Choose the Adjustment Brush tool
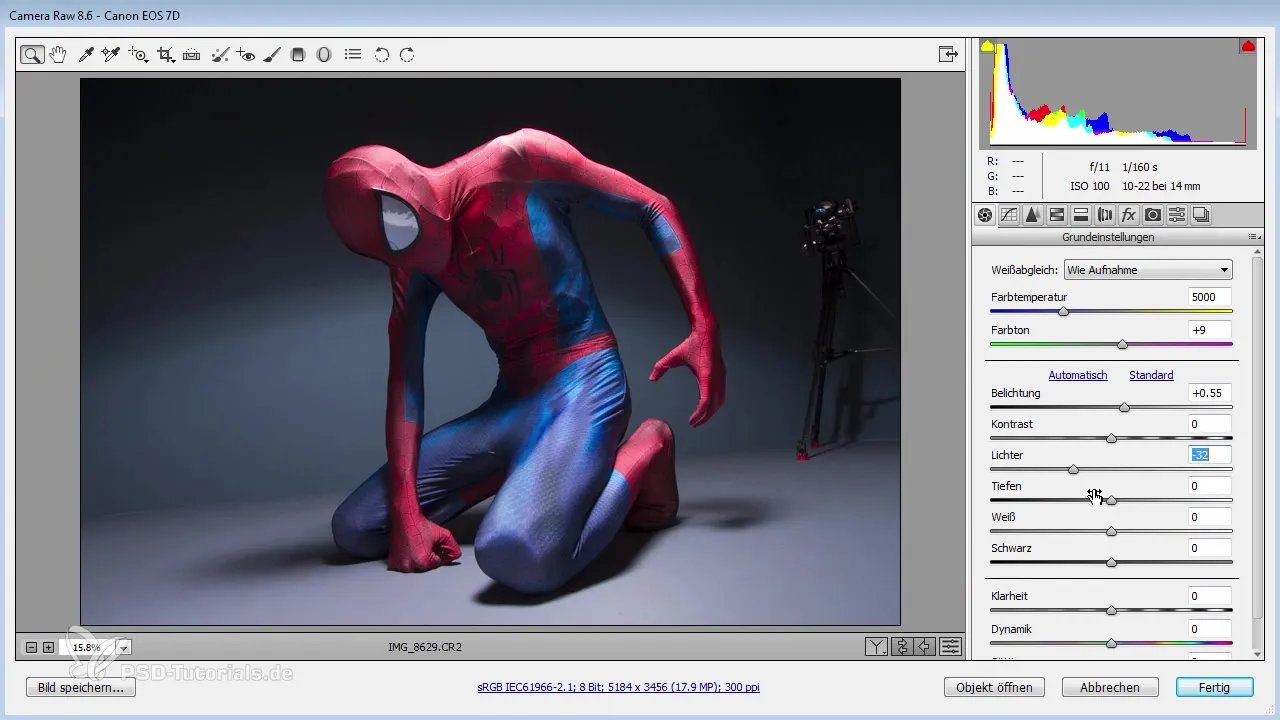 (x=271, y=55)
